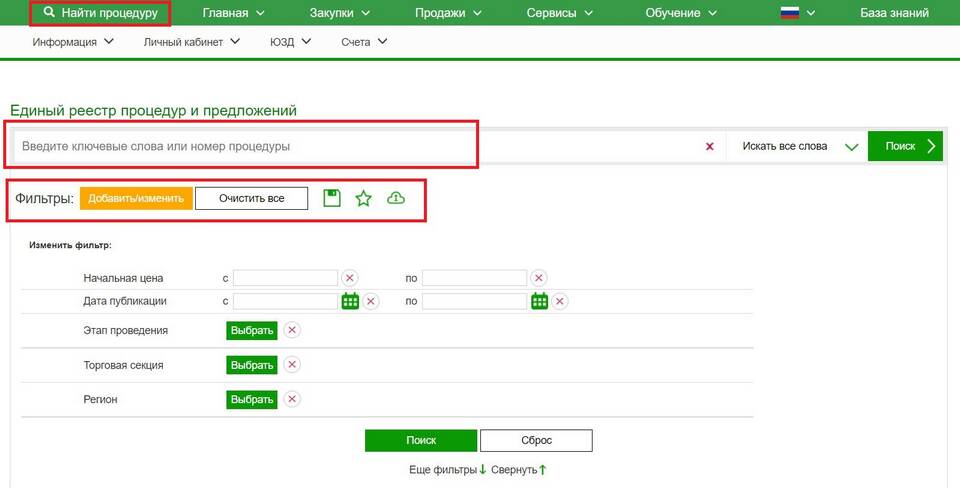Open calendar for publication date end
Viewport: 960px width, 488px height.
click(x=540, y=301)
